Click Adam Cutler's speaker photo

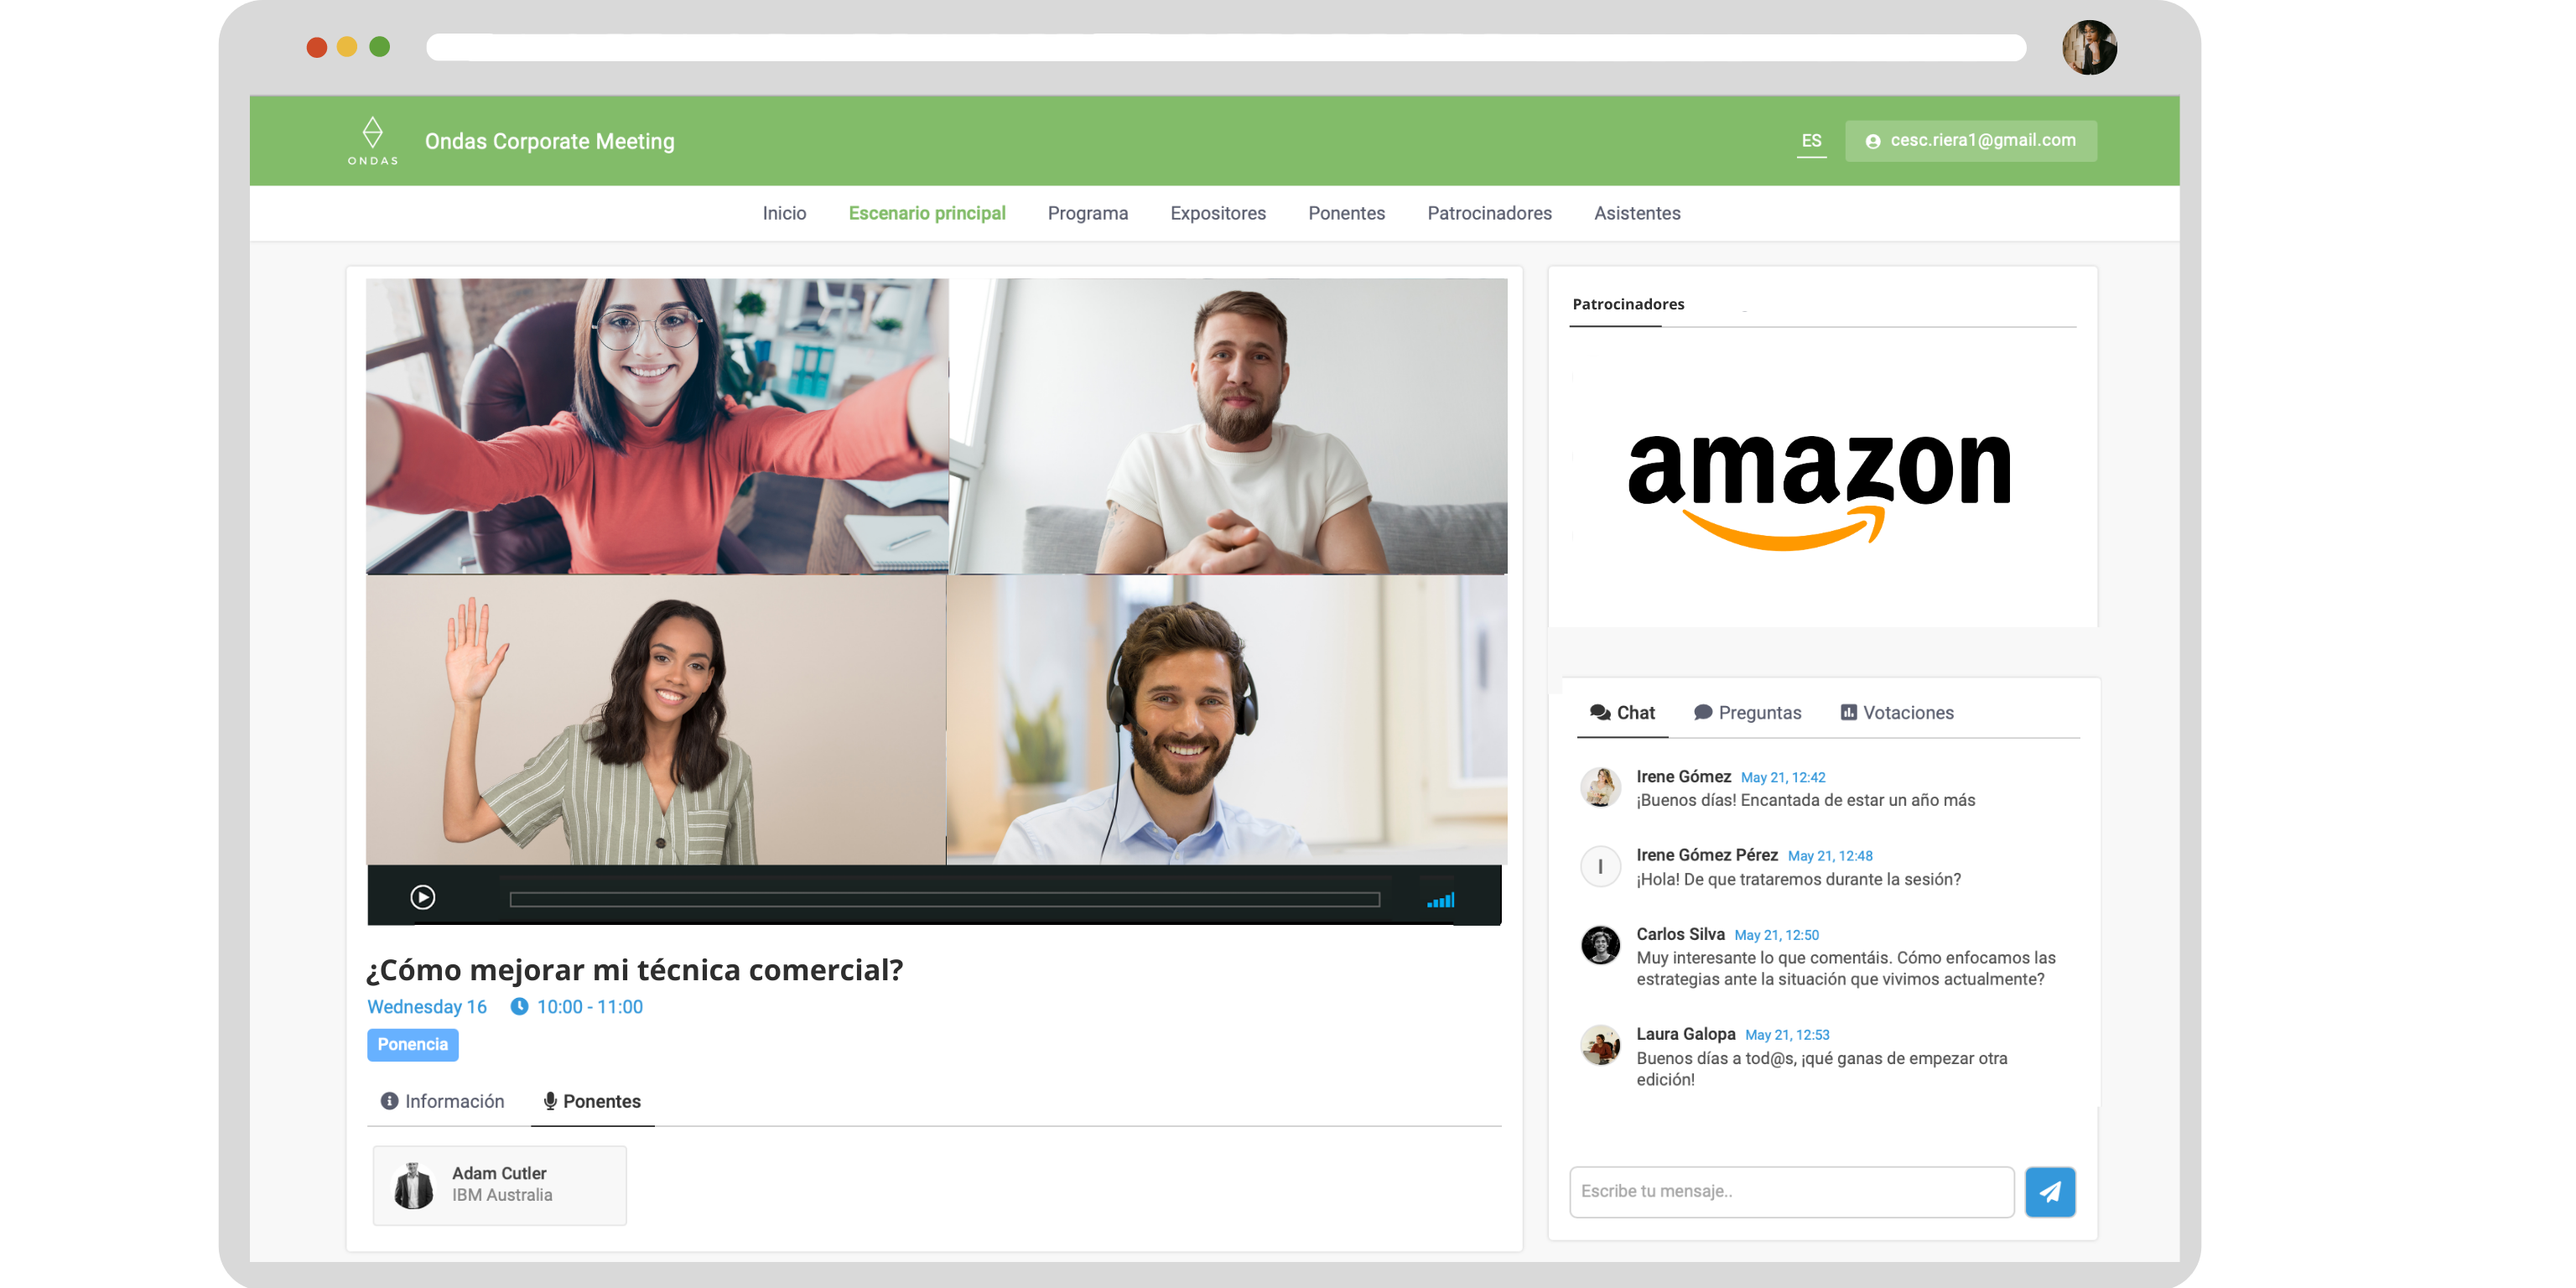coord(413,1185)
